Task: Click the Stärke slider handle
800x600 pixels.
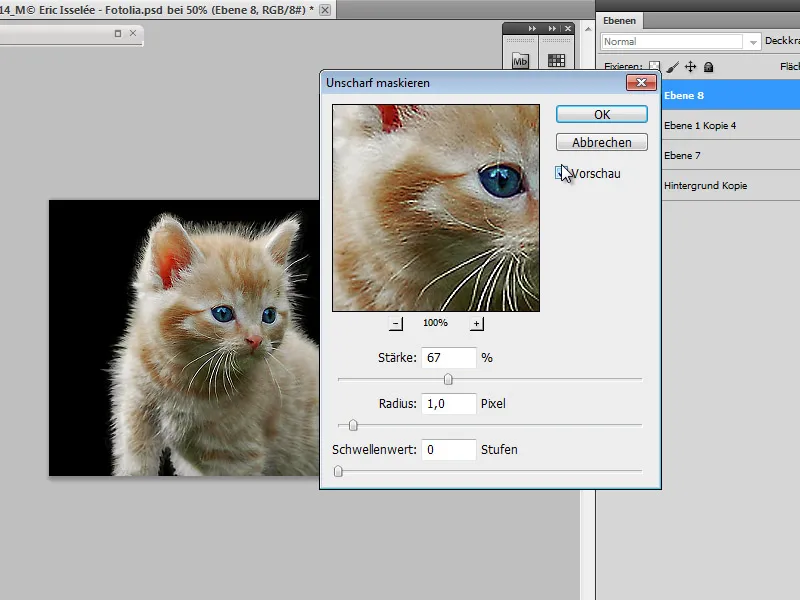Action: (447, 378)
